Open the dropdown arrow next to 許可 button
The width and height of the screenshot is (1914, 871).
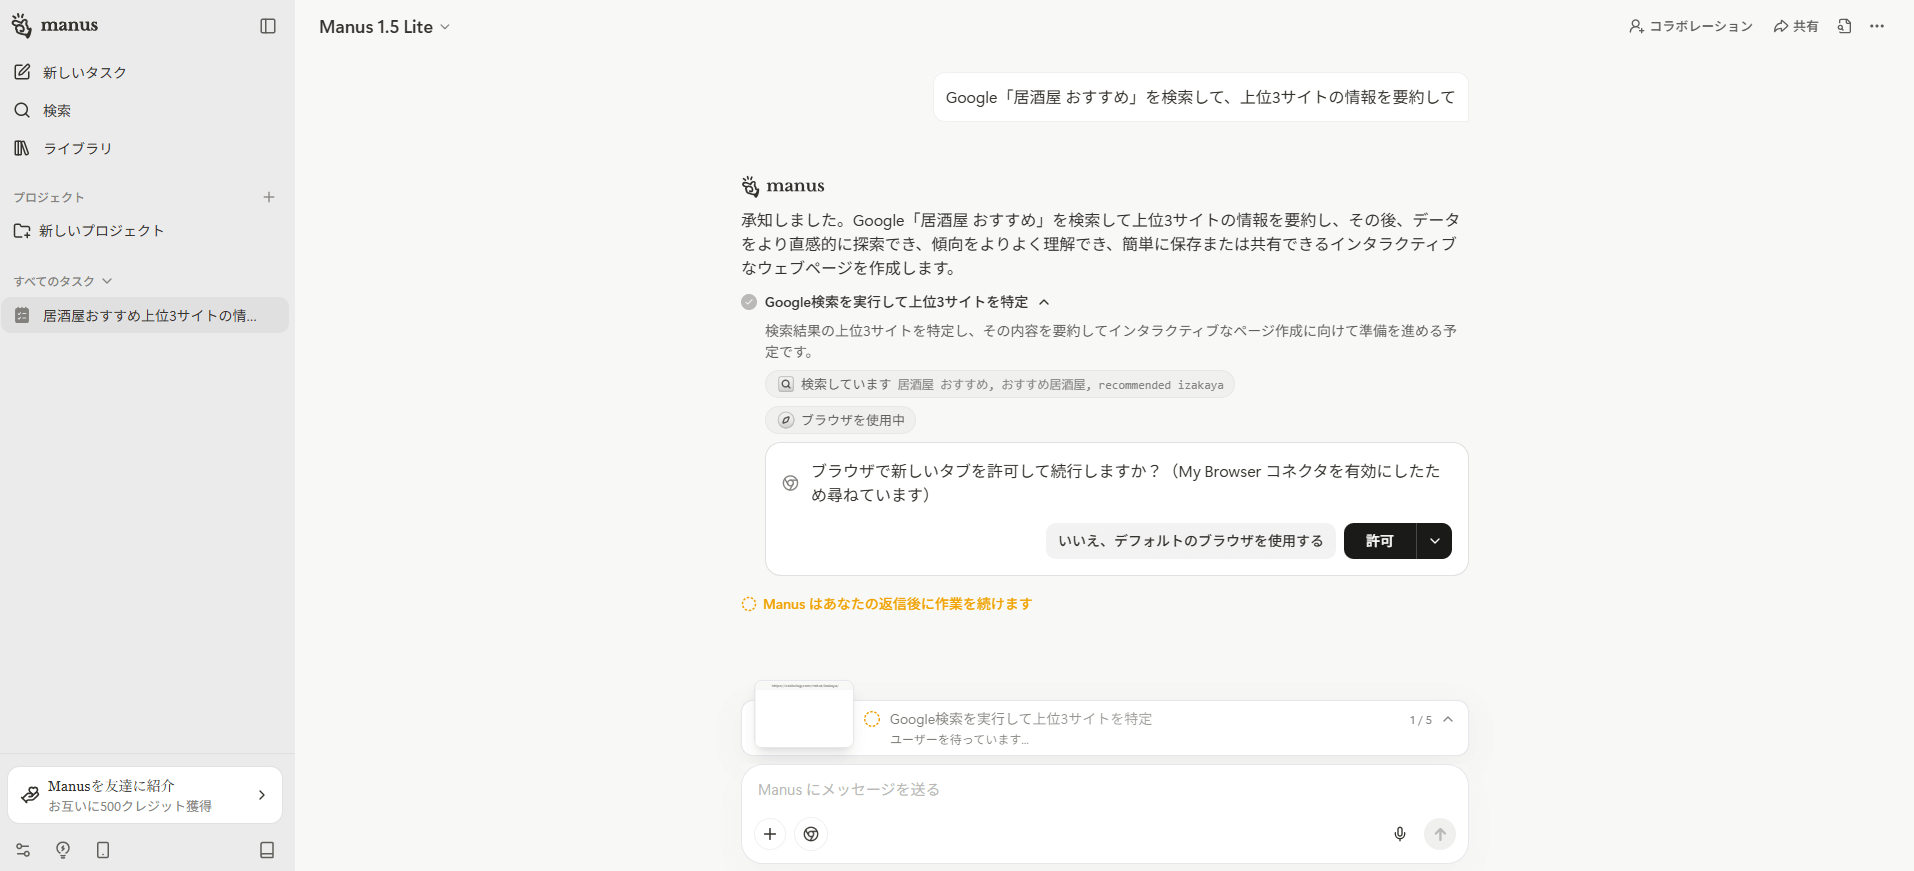click(x=1435, y=541)
